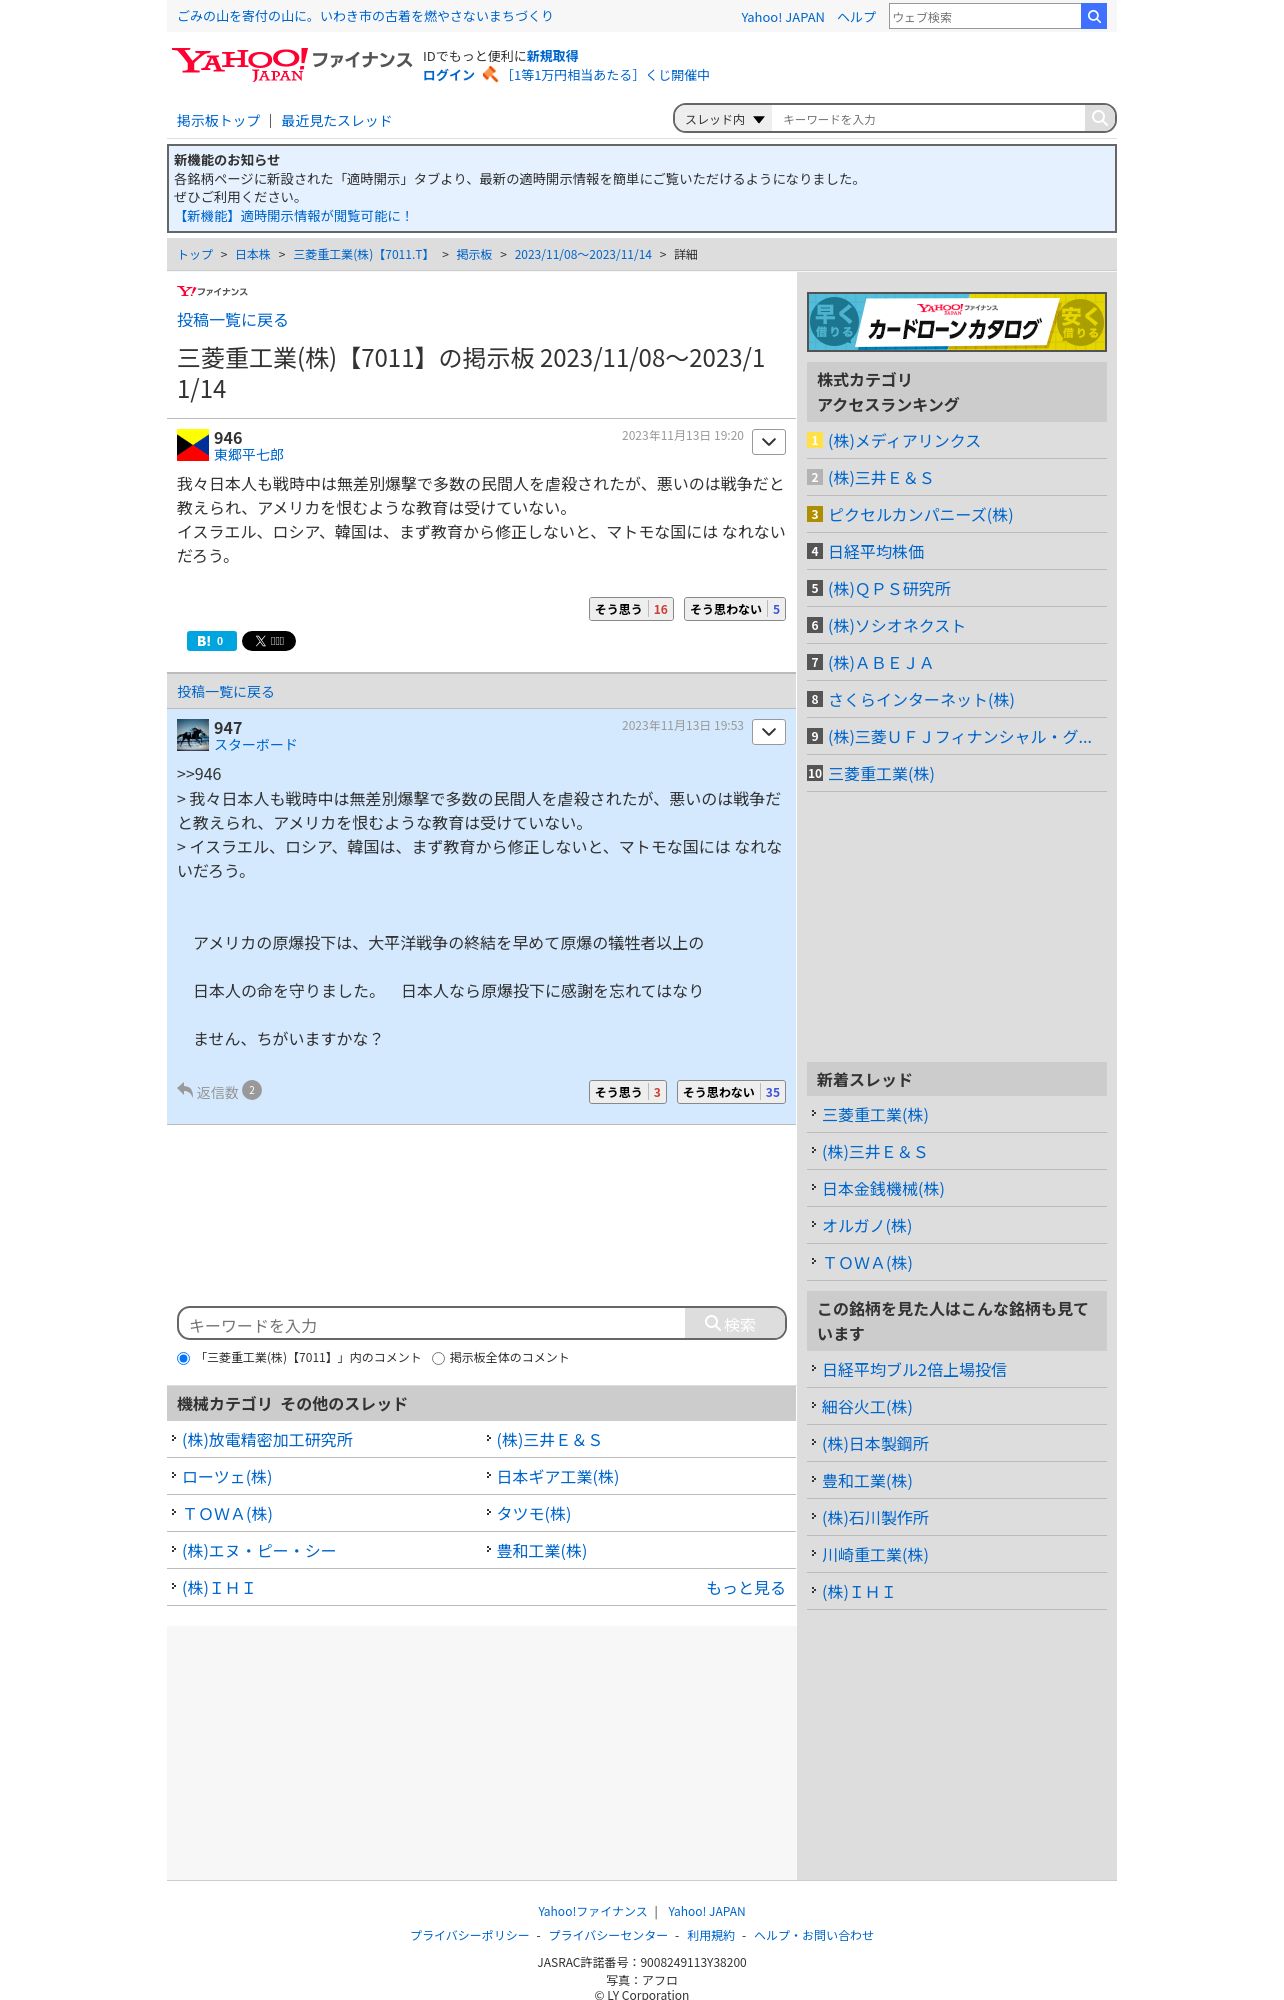The image size is (1284, 2000).
Task: Click 三菱重工業(株)【7011.T】 breadcrumb
Action: coord(363,255)
